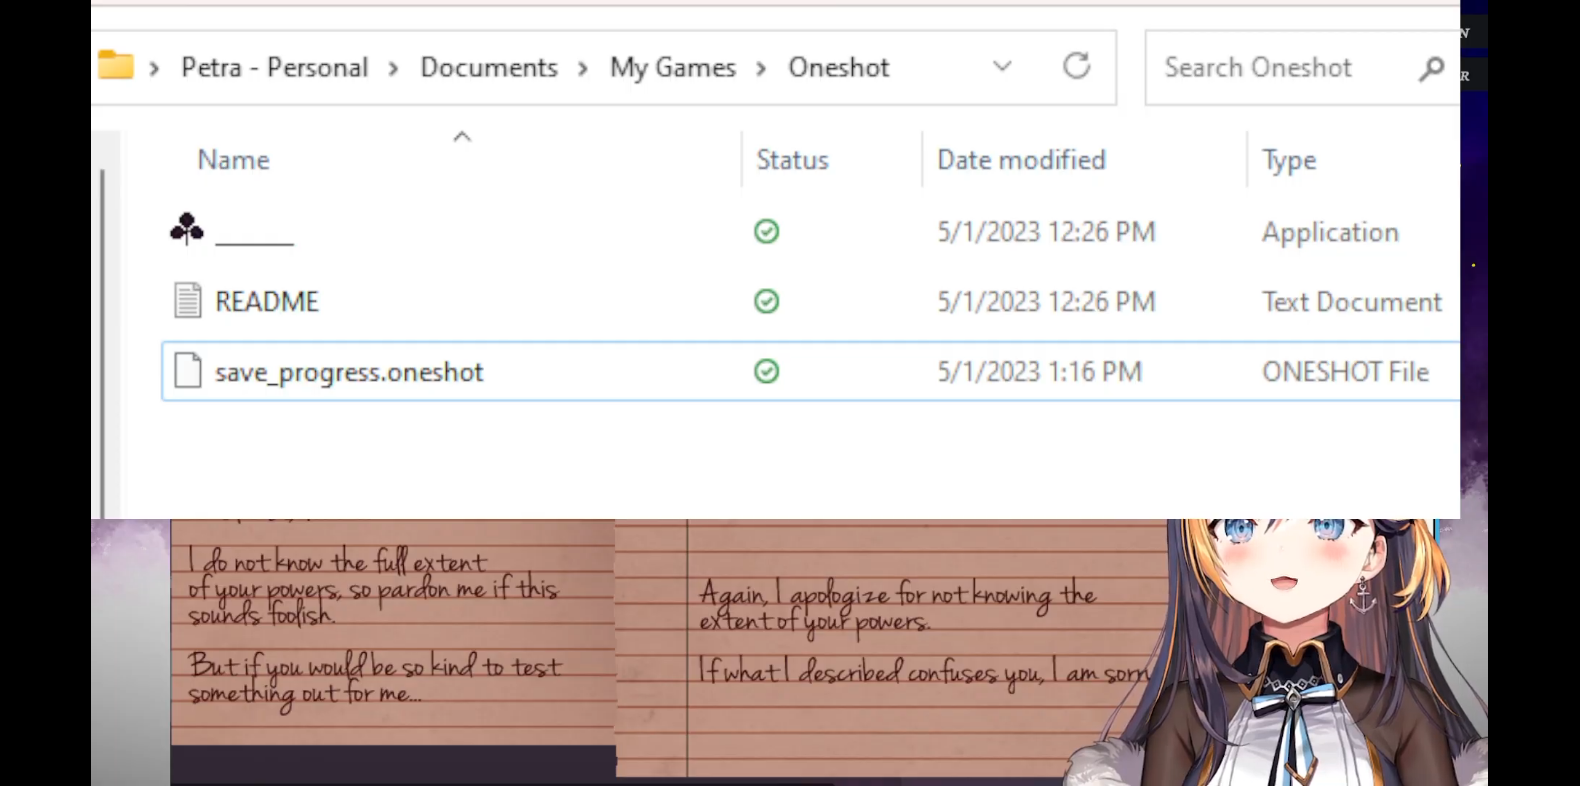Open the clover application icon file
The image size is (1580, 786).
point(187,230)
